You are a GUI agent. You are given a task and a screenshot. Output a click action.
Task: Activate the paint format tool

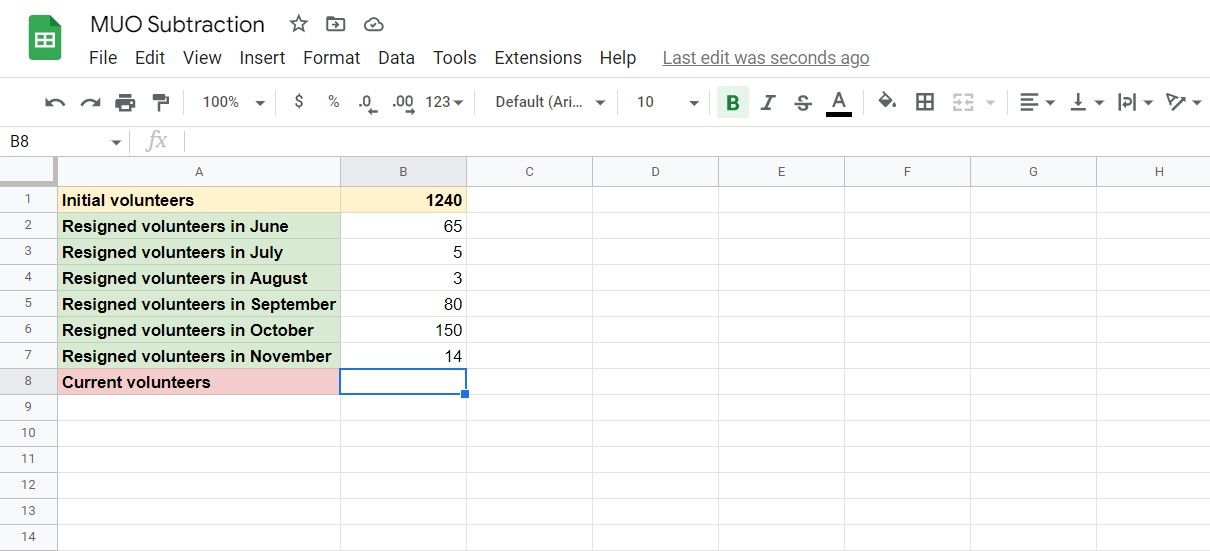click(160, 102)
